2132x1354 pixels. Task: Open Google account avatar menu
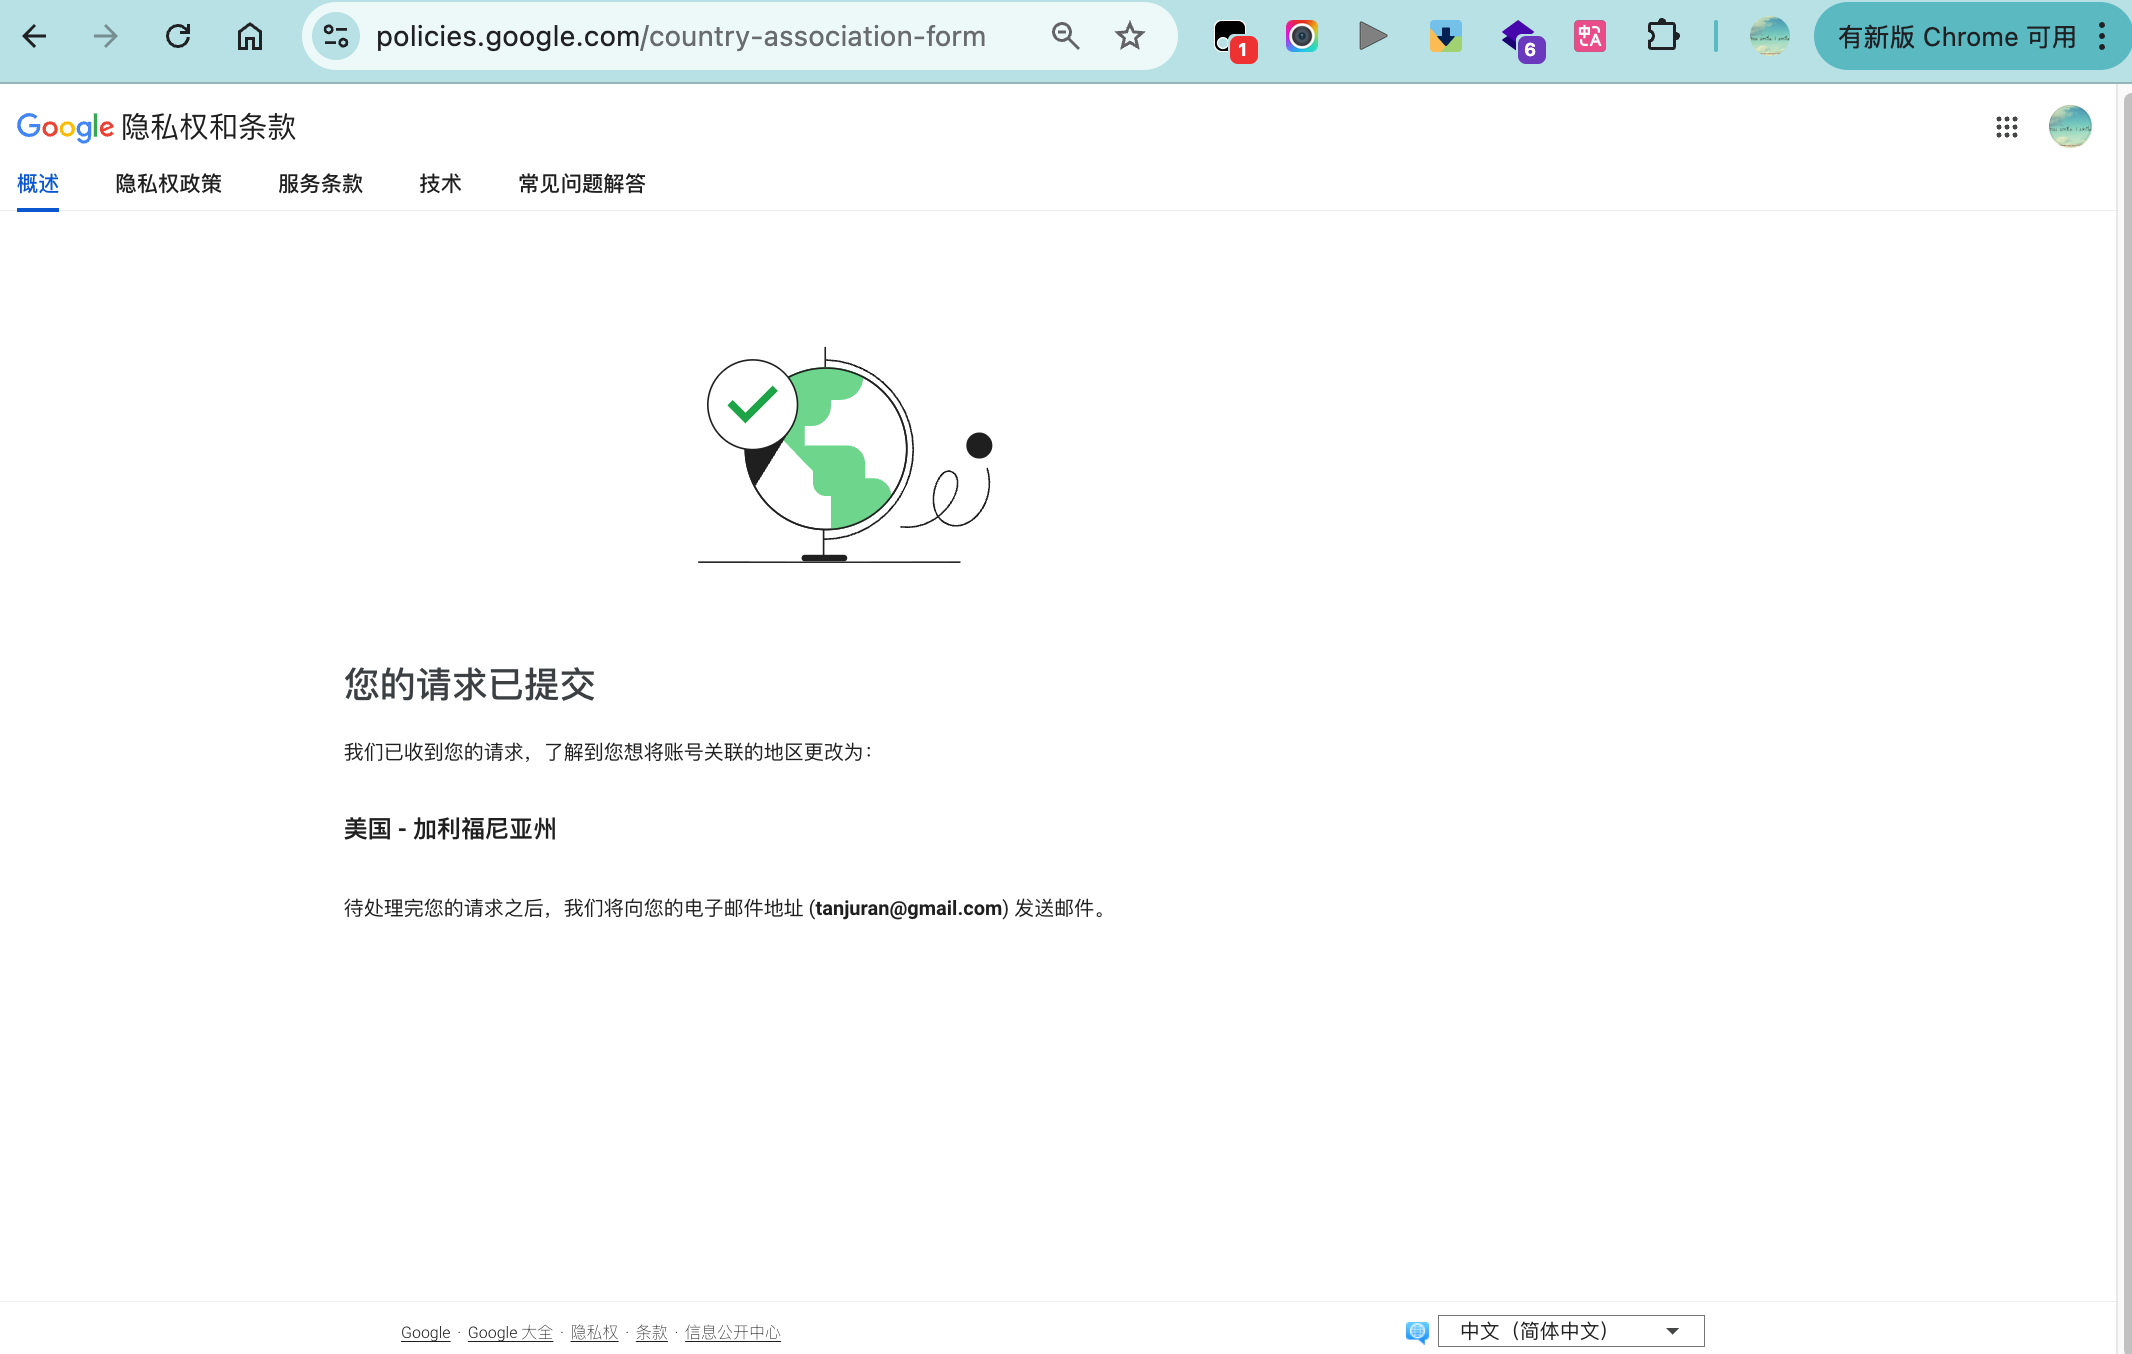tap(2069, 127)
